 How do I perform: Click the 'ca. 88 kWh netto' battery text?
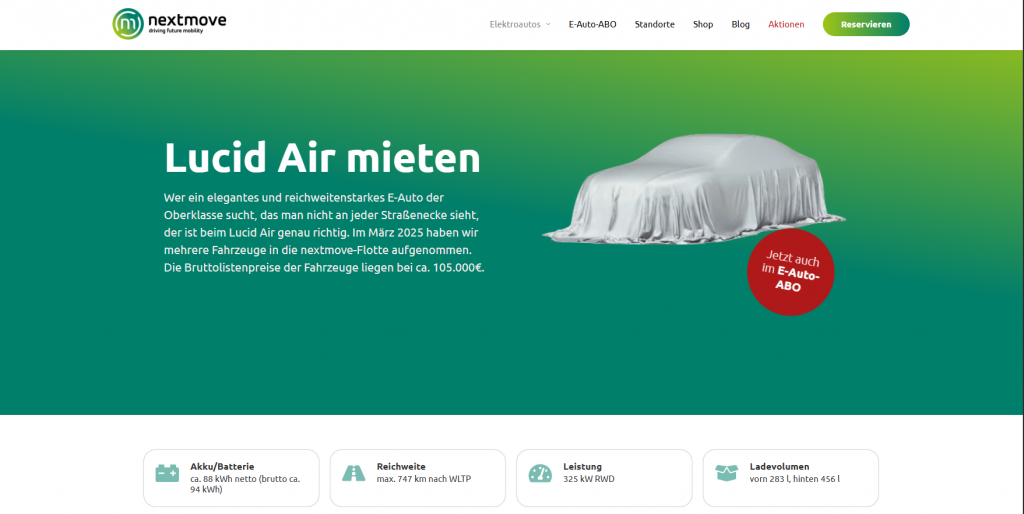point(246,484)
